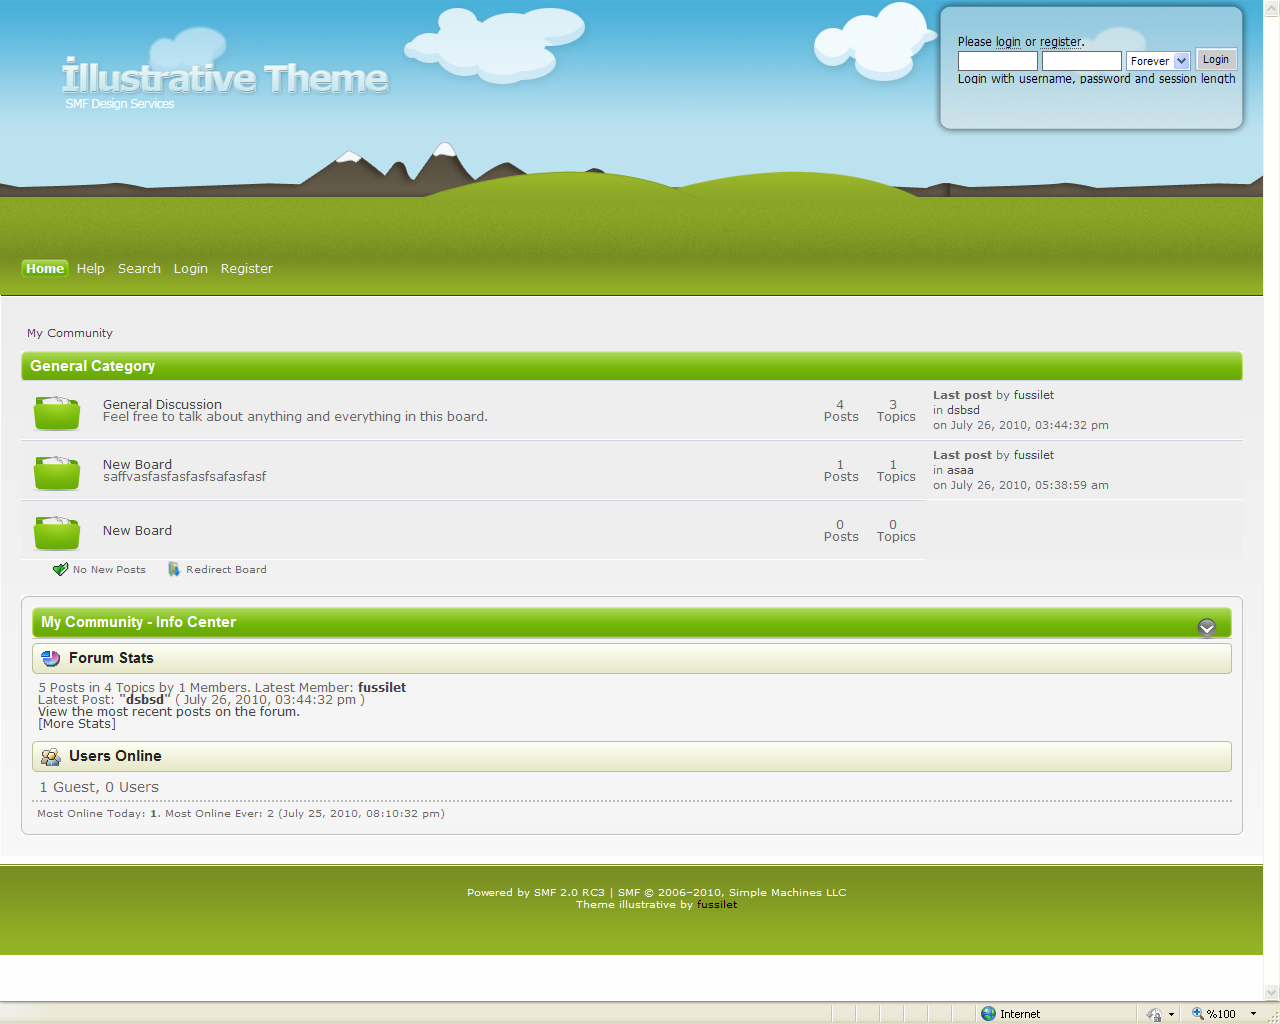The image size is (1280, 1024).
Task: Click the Forum Stats pie chart icon
Action: (x=51, y=659)
